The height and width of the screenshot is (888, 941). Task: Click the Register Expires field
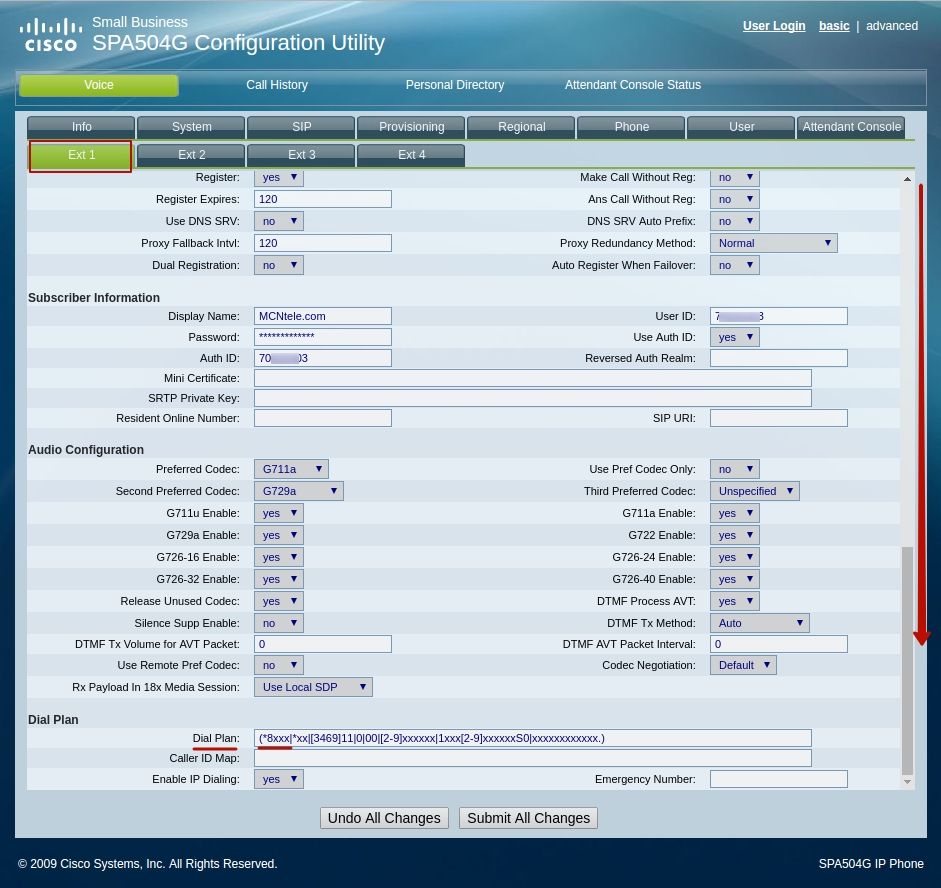[323, 199]
